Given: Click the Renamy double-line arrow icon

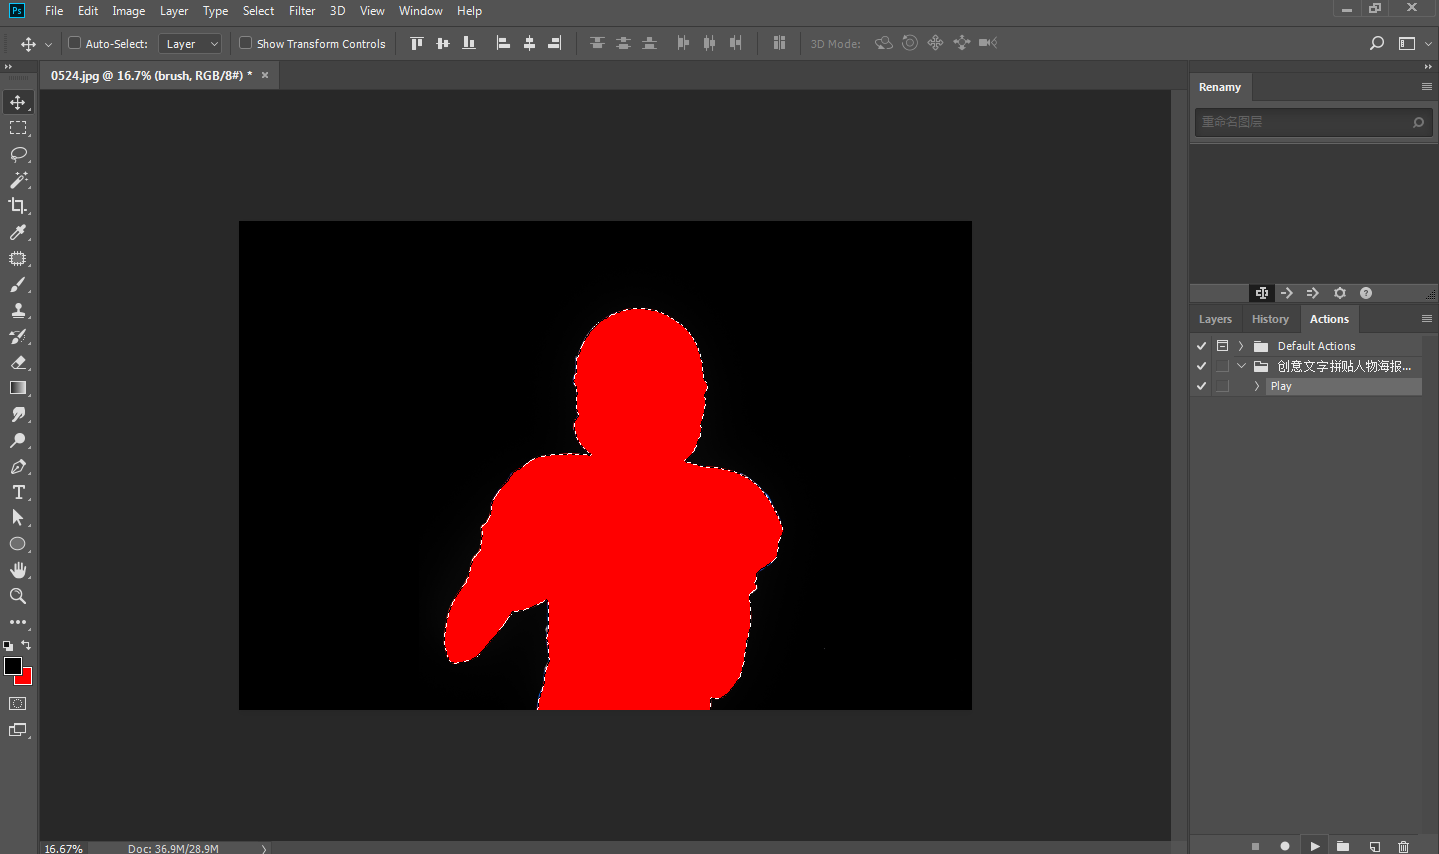Looking at the screenshot, I should coord(1313,293).
